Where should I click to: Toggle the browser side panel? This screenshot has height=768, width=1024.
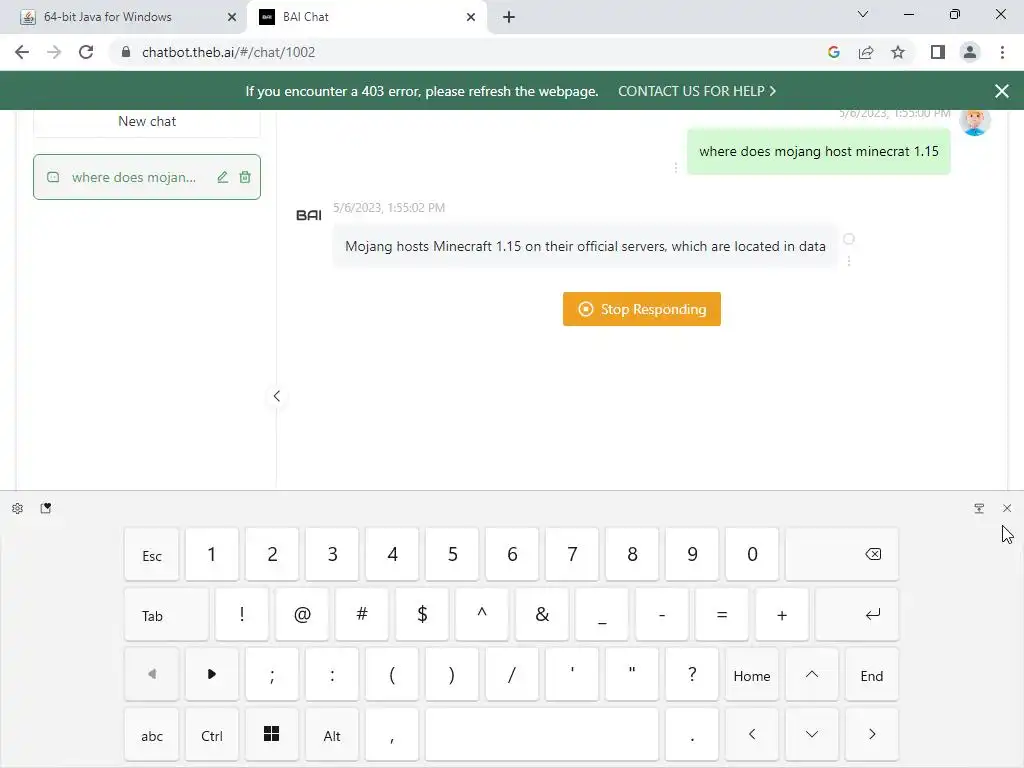(938, 52)
